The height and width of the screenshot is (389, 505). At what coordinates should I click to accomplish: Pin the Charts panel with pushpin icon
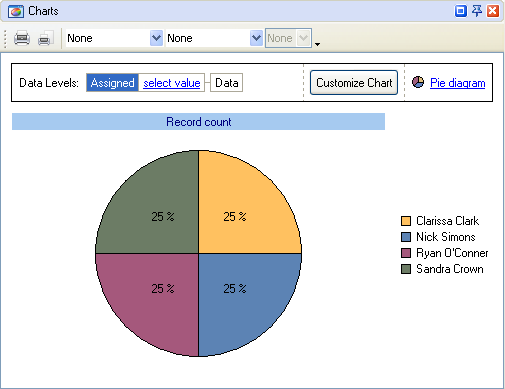[477, 11]
